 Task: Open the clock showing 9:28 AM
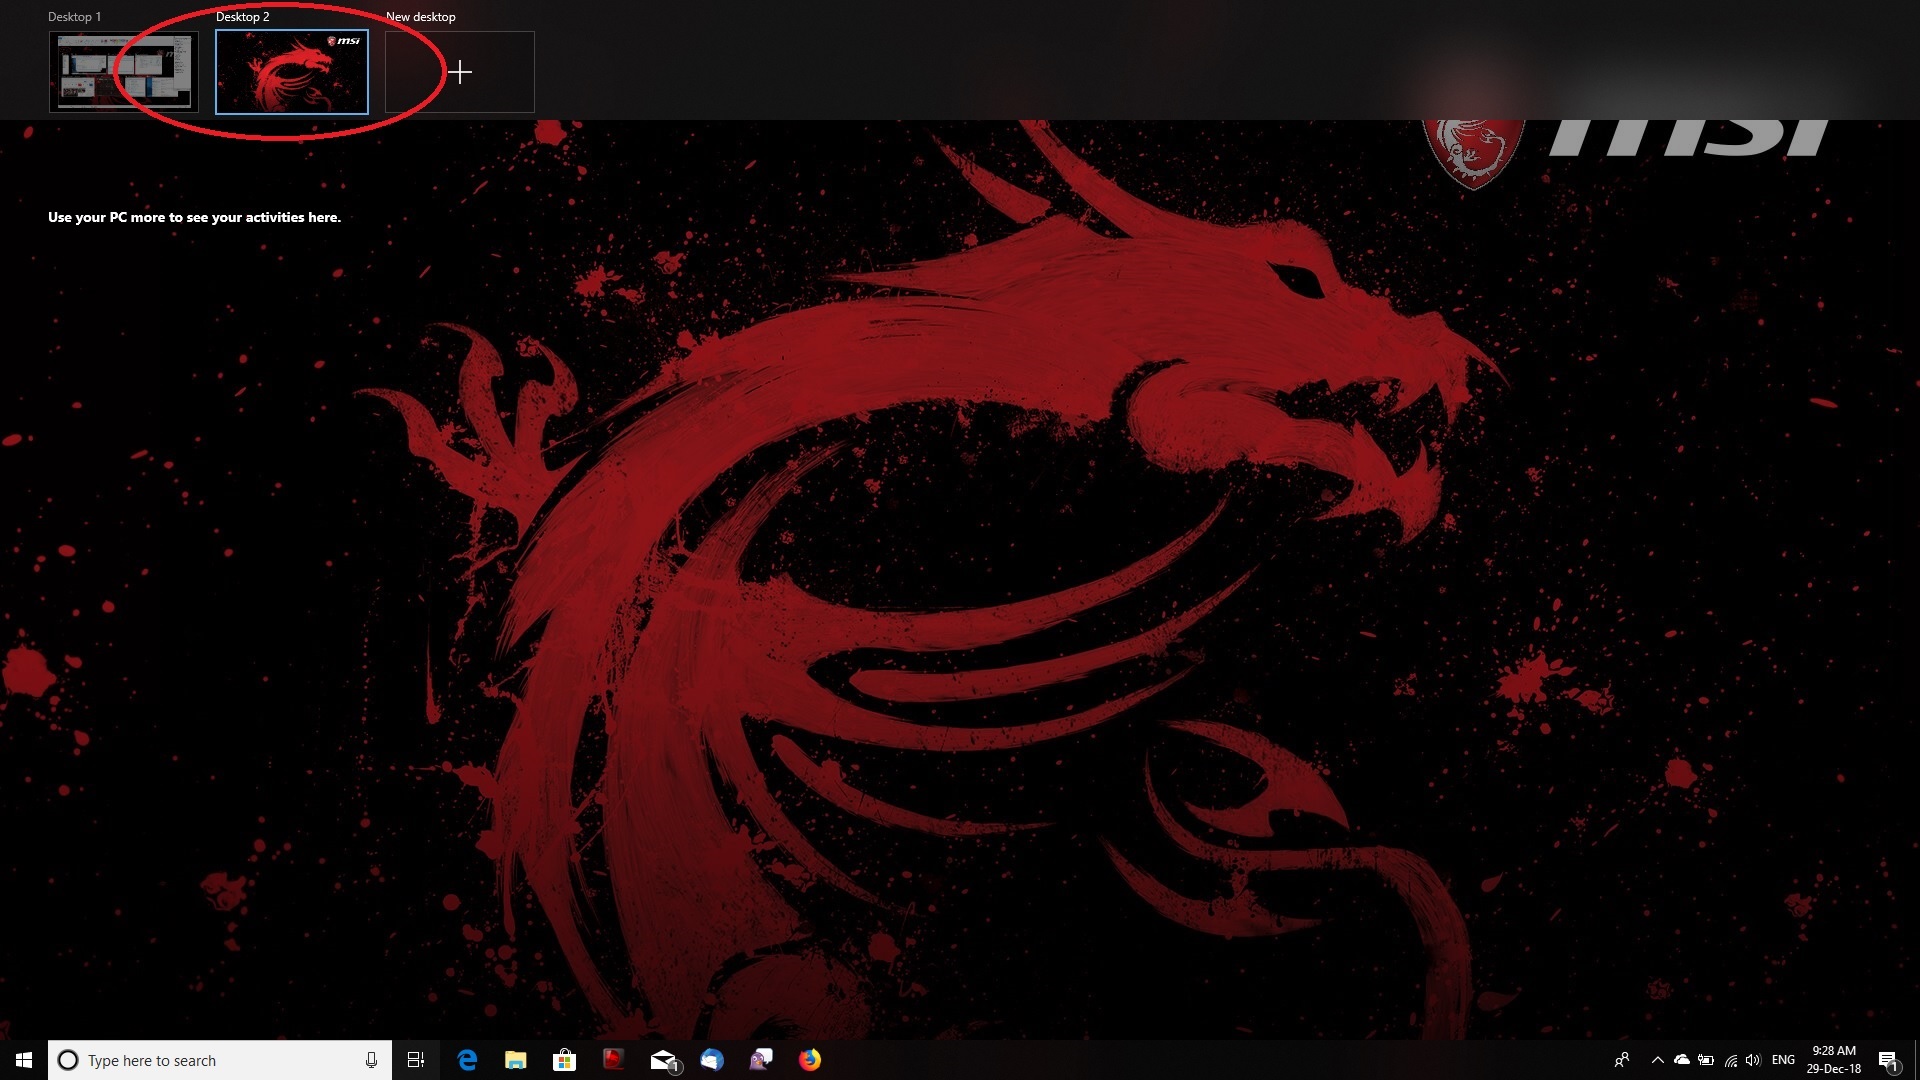pyautogui.click(x=1834, y=1060)
